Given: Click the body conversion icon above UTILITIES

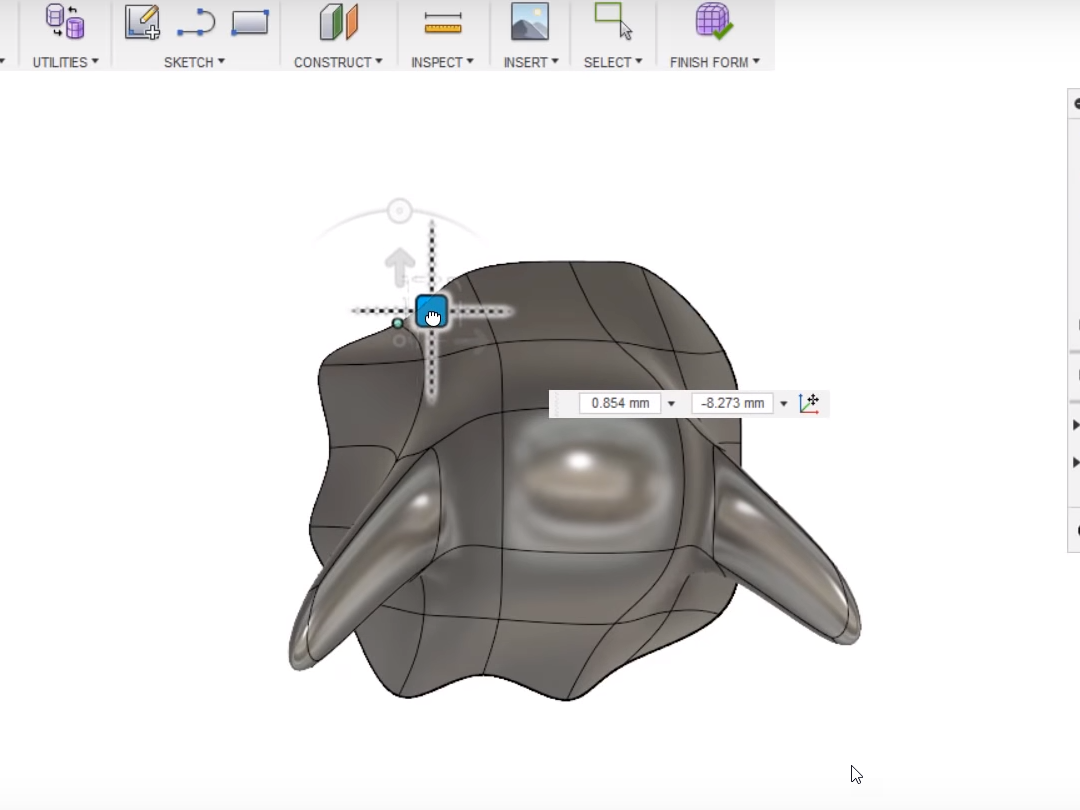Looking at the screenshot, I should pos(63,22).
